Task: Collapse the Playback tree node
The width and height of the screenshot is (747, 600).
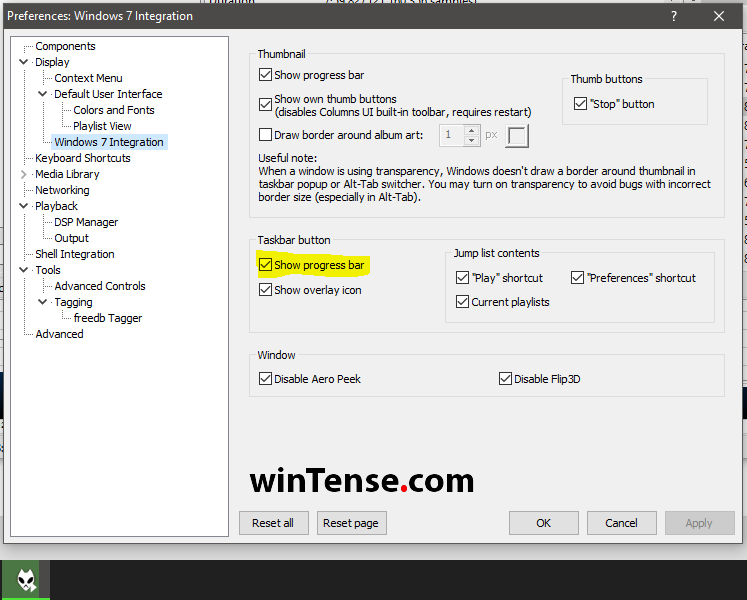Action: click(23, 206)
